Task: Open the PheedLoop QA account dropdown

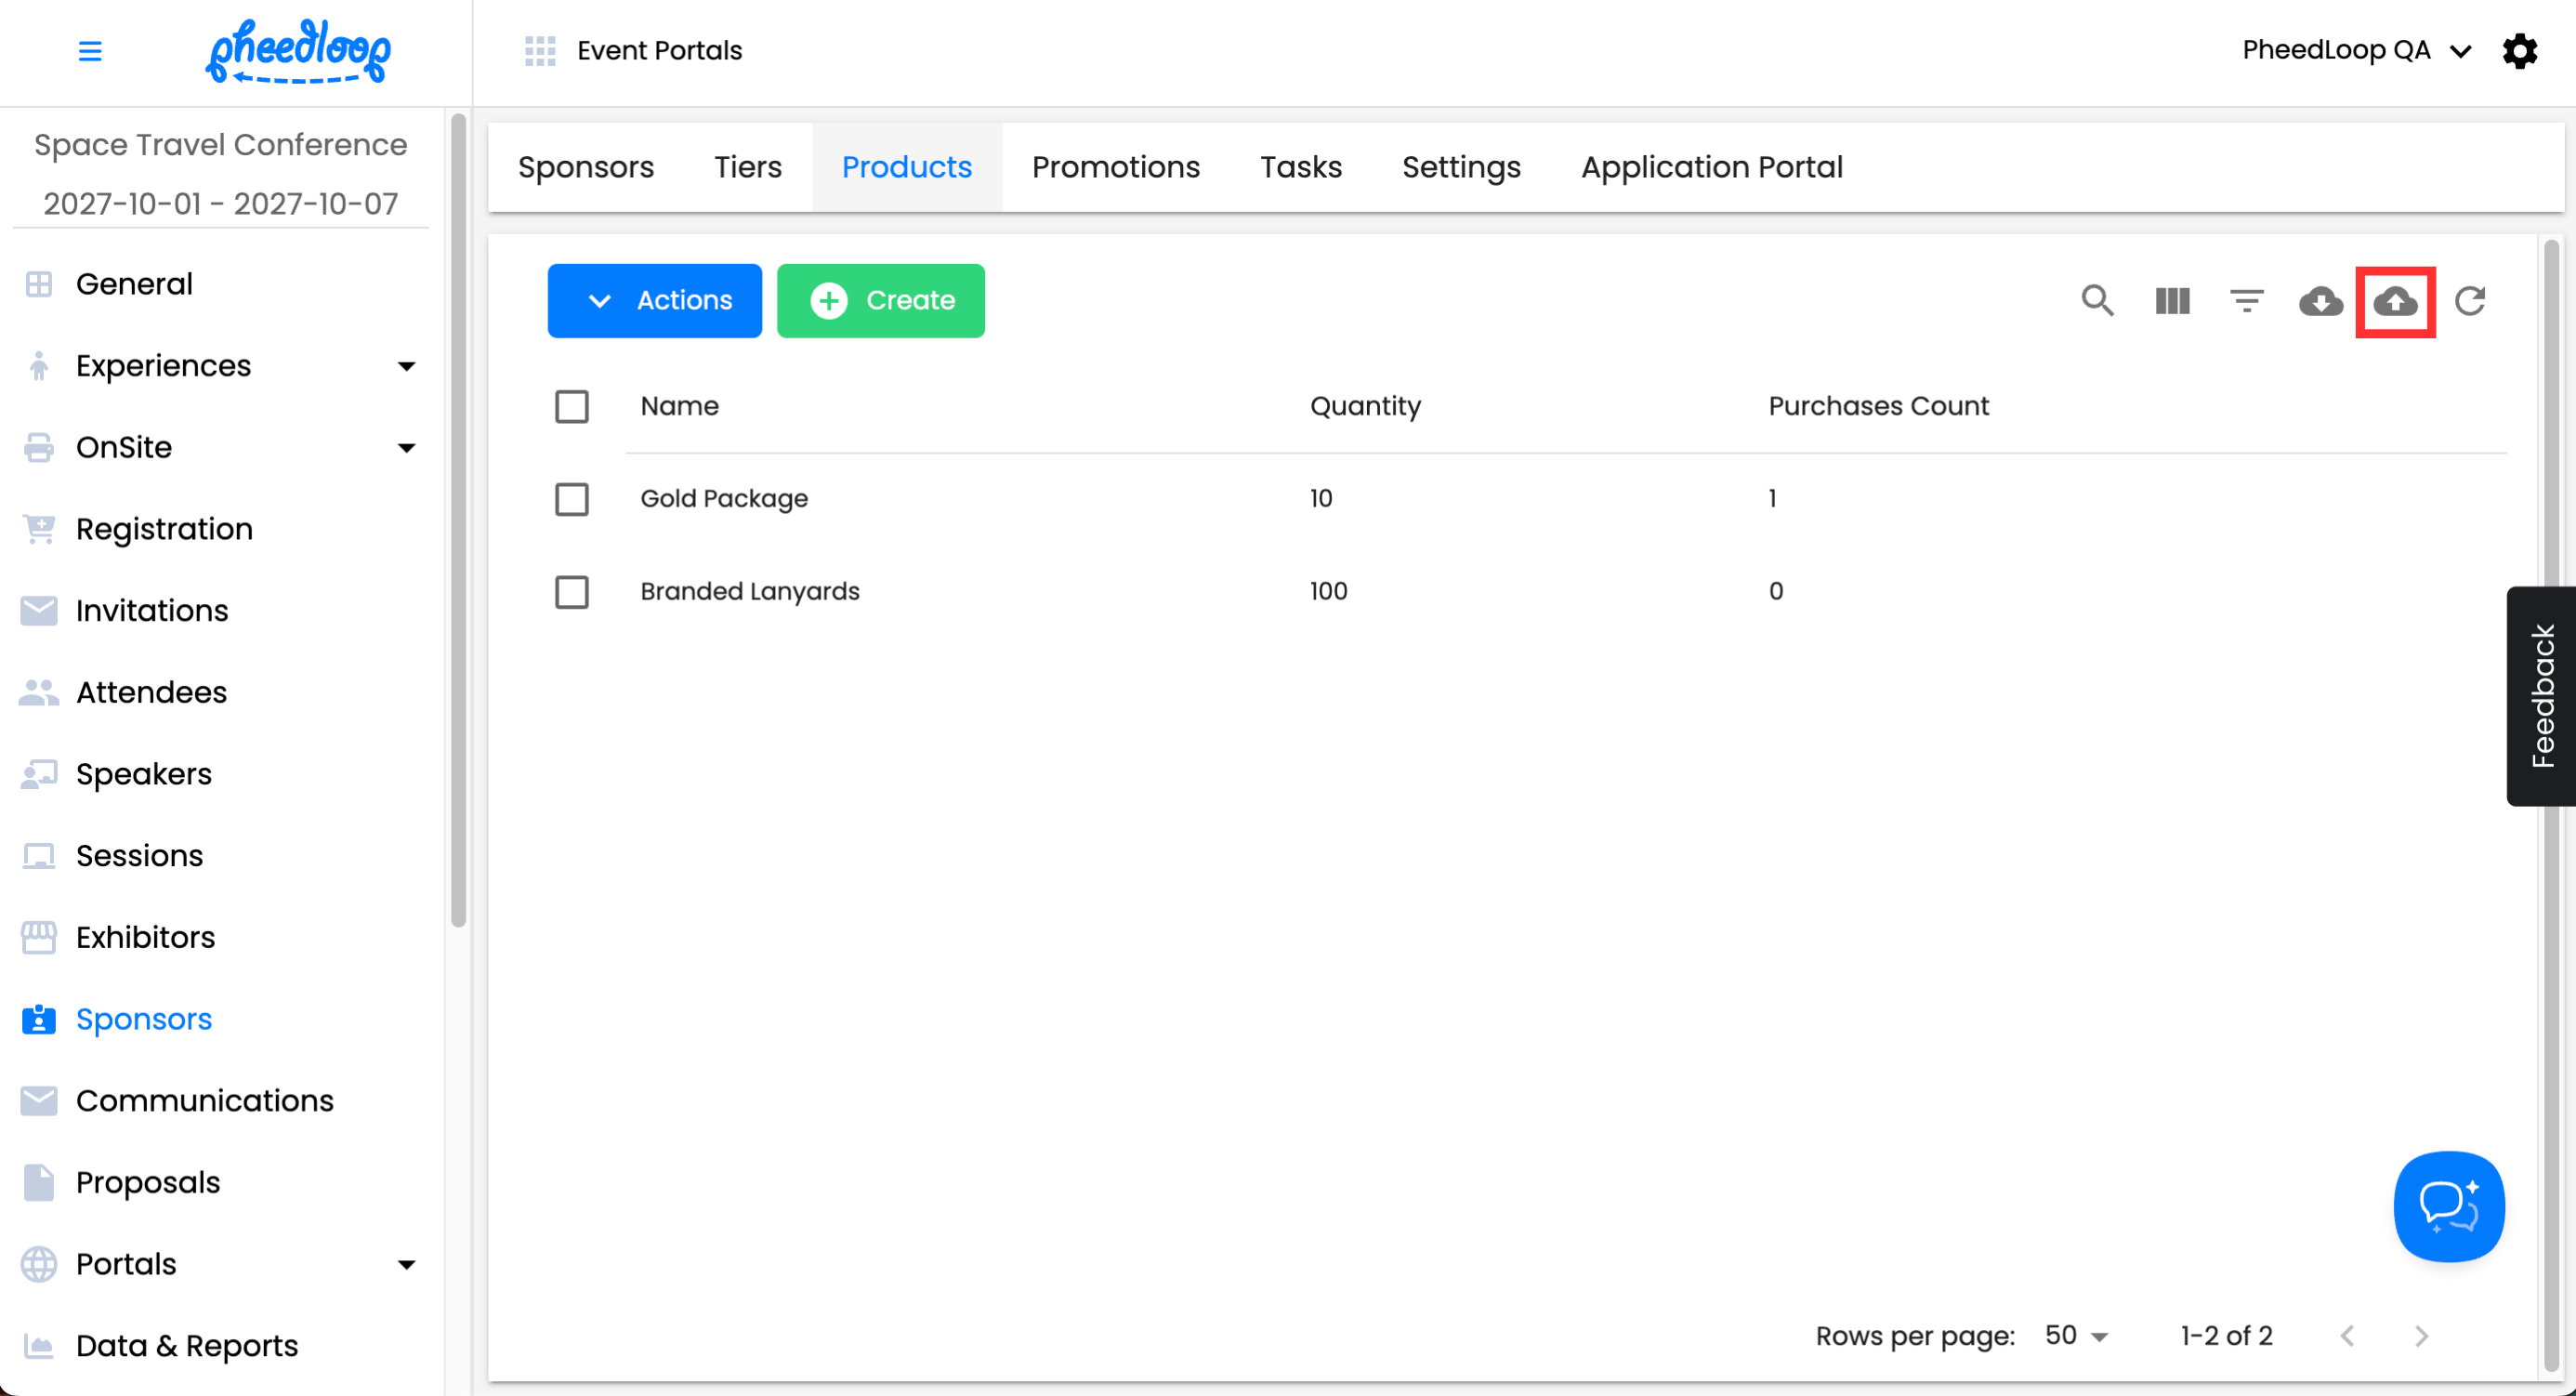Action: [2355, 51]
